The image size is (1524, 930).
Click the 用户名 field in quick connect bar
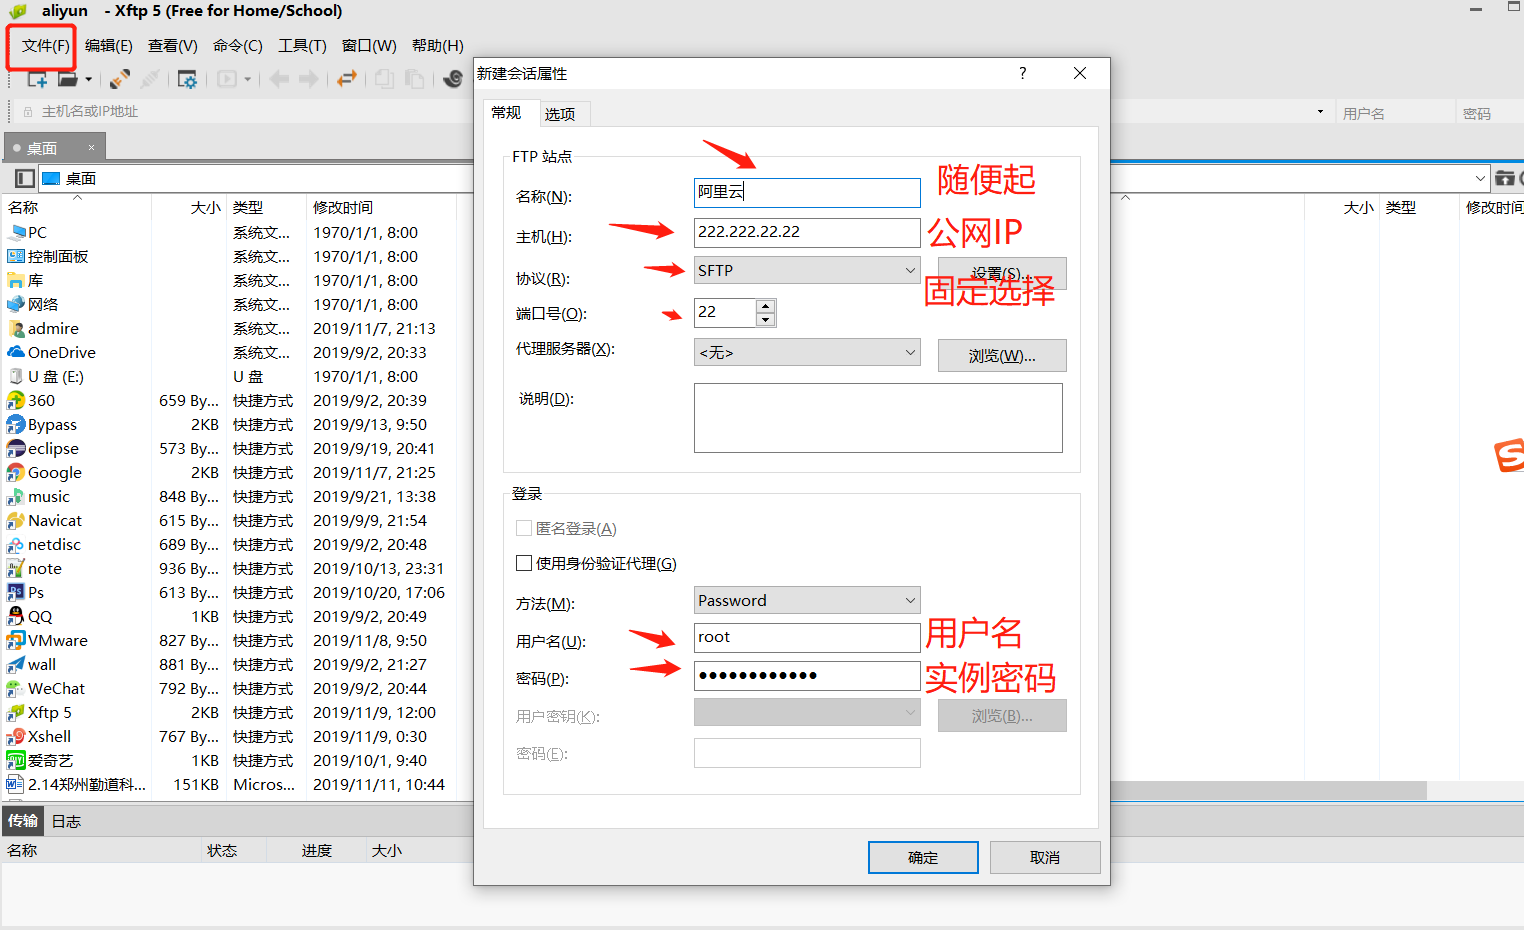pos(1395,113)
